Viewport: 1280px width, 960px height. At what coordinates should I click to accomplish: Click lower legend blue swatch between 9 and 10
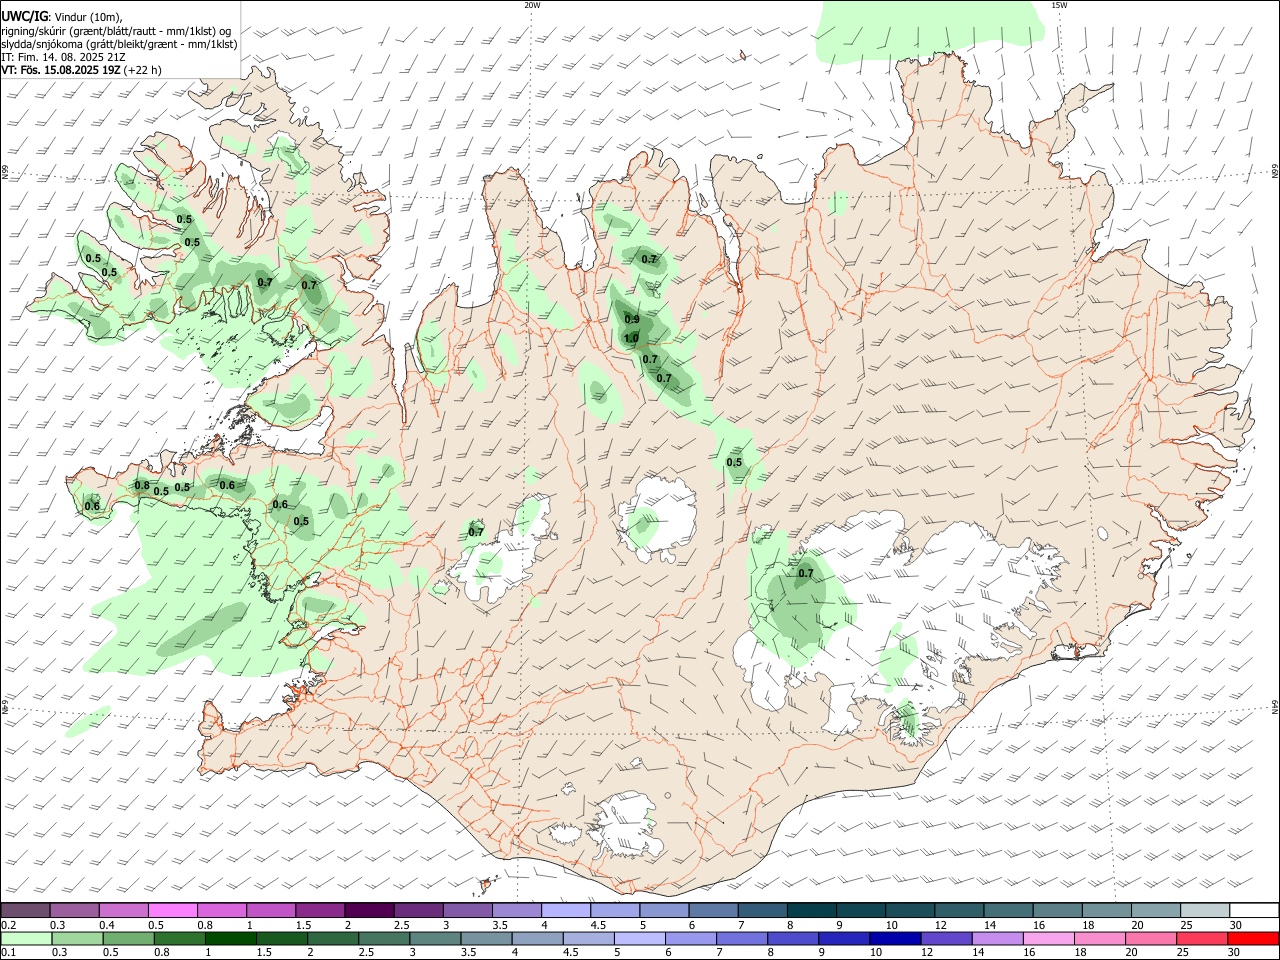coord(843,938)
